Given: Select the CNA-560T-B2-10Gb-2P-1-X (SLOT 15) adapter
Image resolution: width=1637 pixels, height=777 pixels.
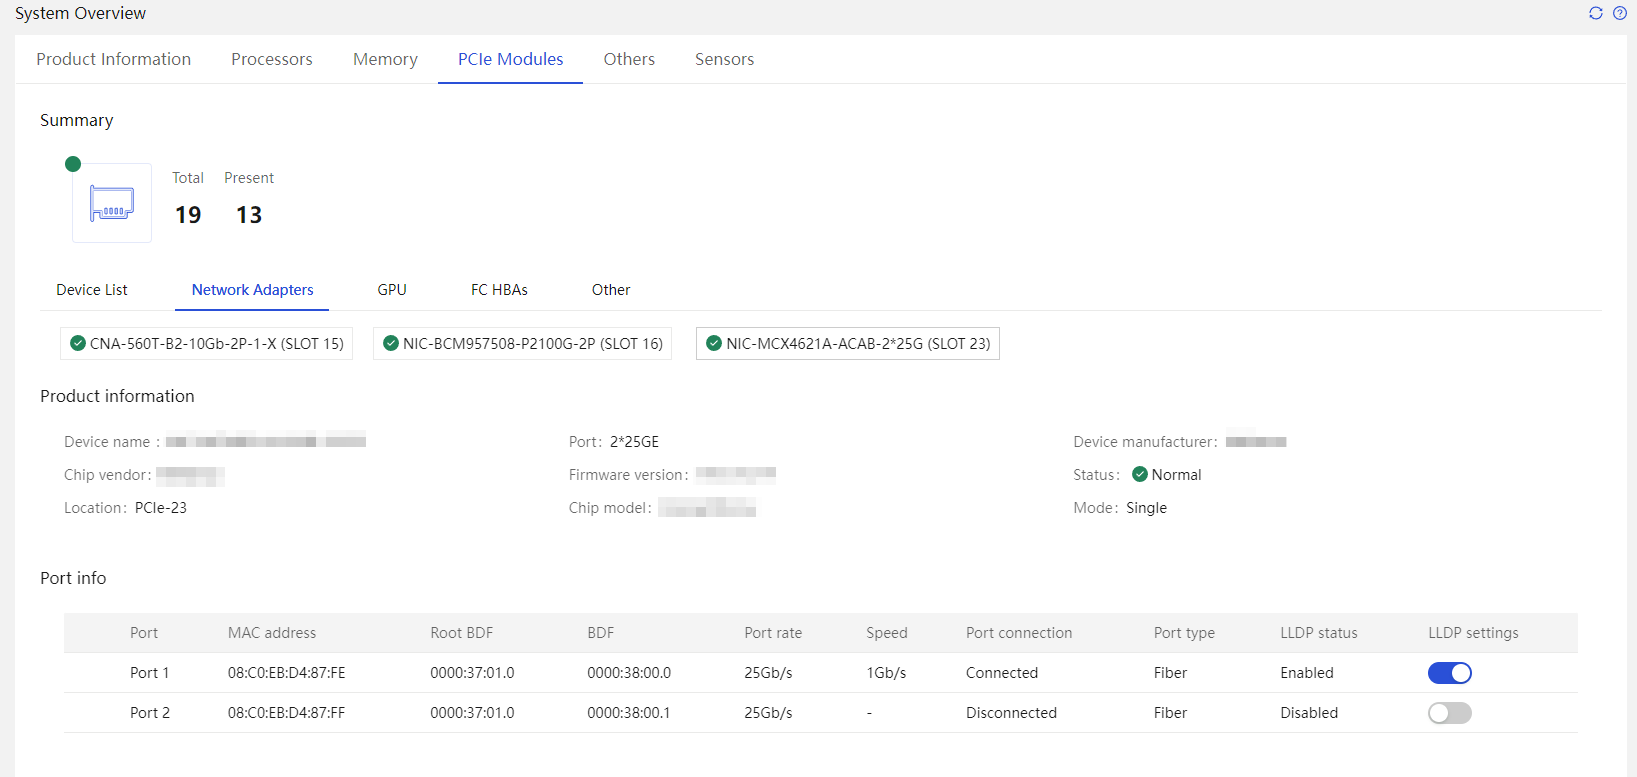Looking at the screenshot, I should [x=206, y=343].
